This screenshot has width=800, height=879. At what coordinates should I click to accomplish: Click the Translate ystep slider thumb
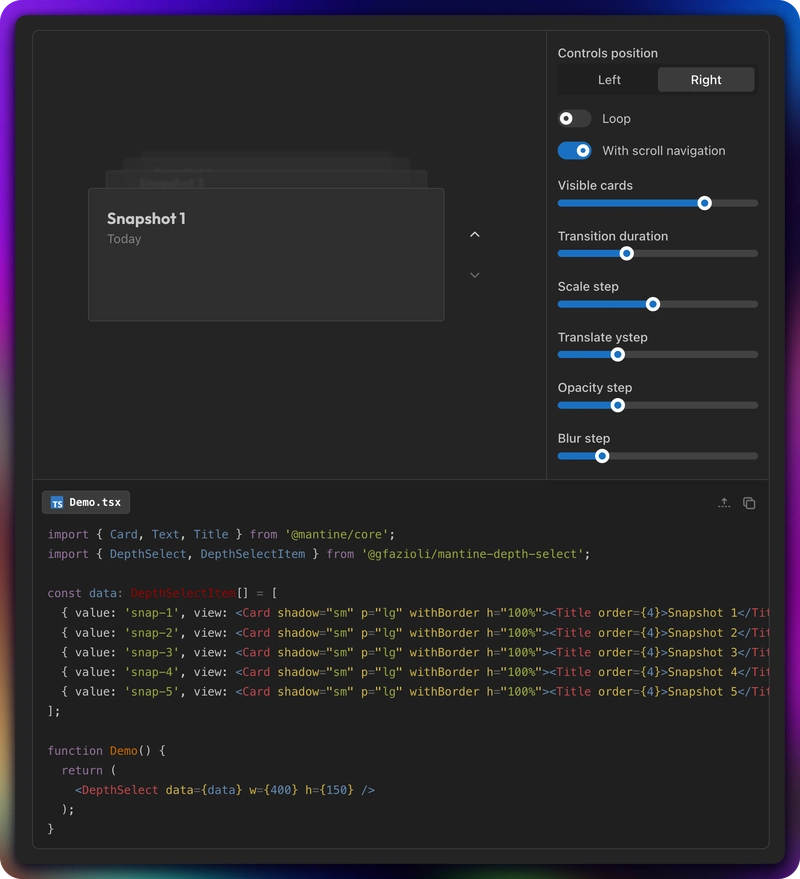(x=618, y=354)
